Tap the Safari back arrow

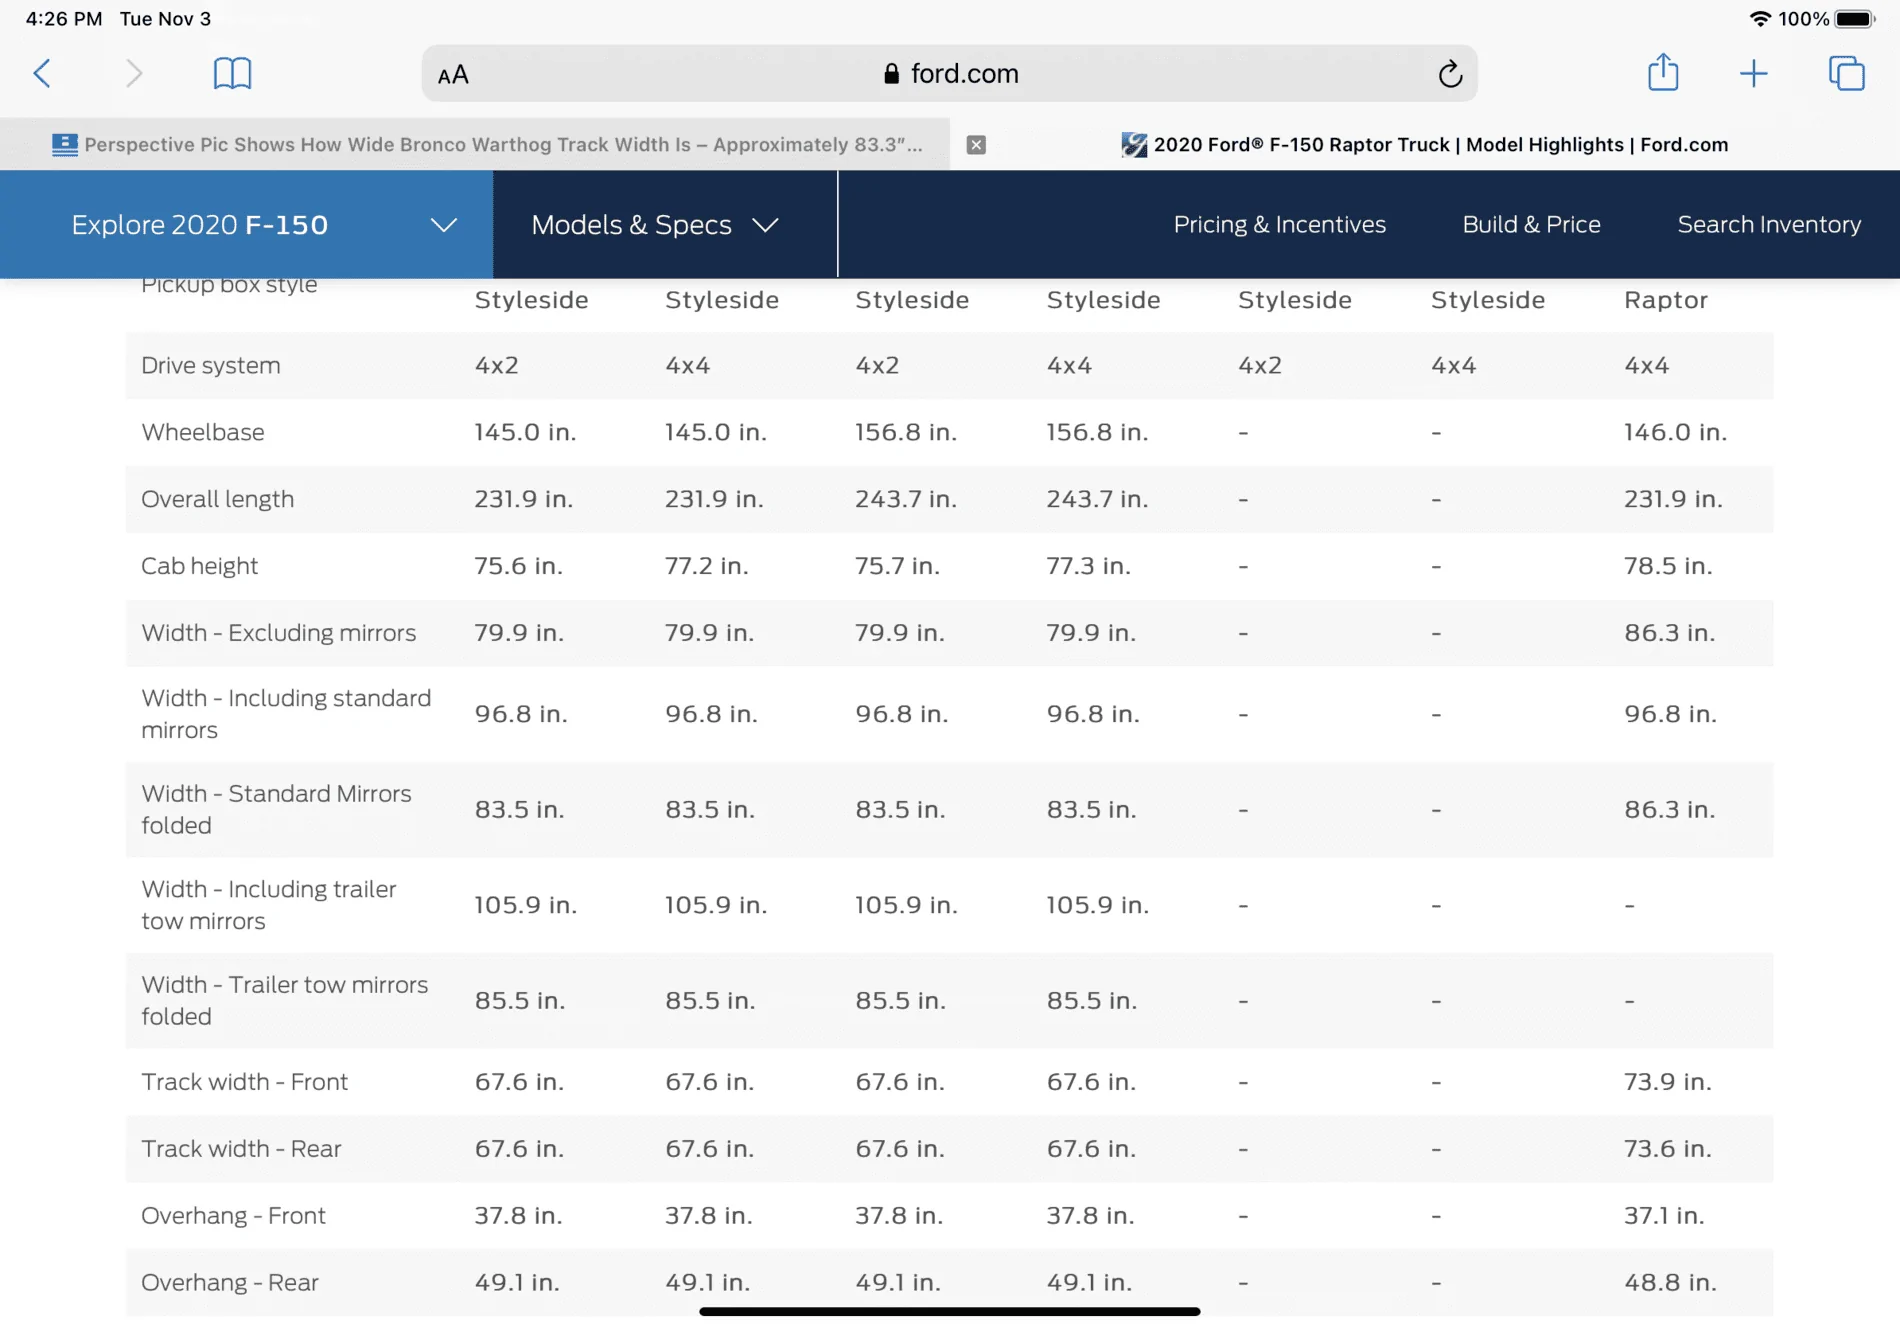coord(42,73)
